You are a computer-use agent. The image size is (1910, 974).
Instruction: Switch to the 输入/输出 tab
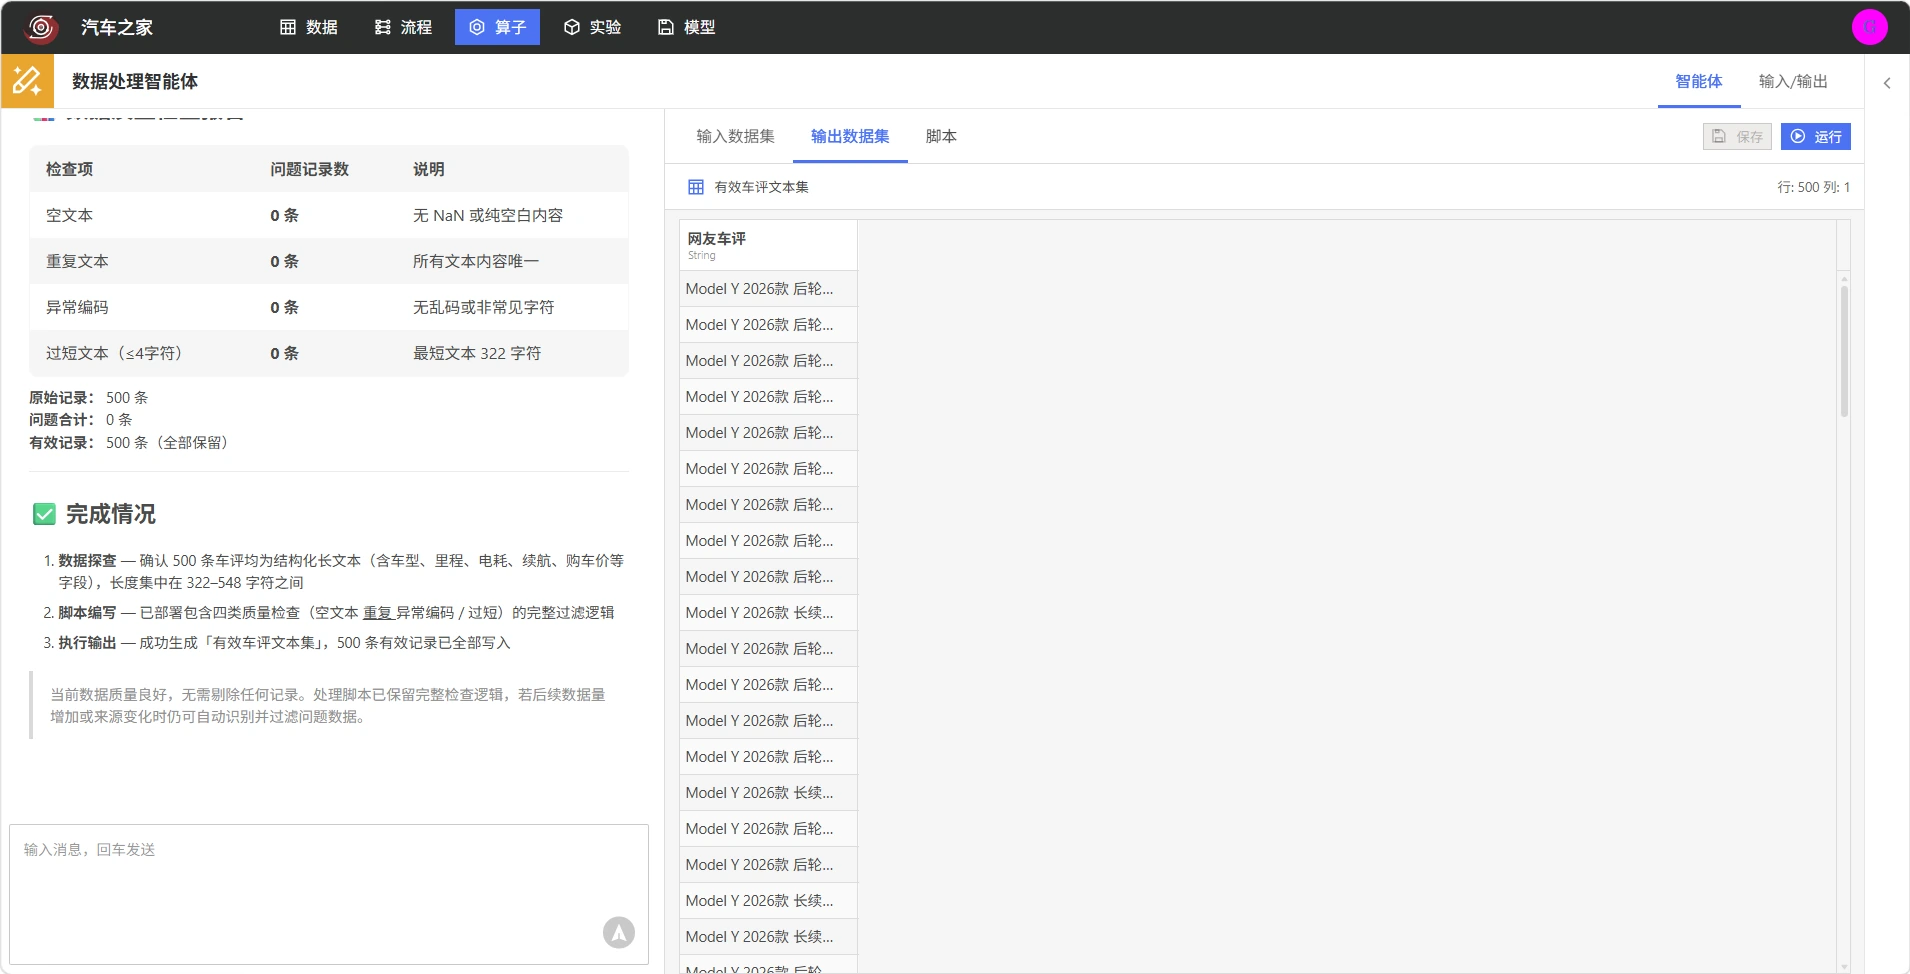1793,82
